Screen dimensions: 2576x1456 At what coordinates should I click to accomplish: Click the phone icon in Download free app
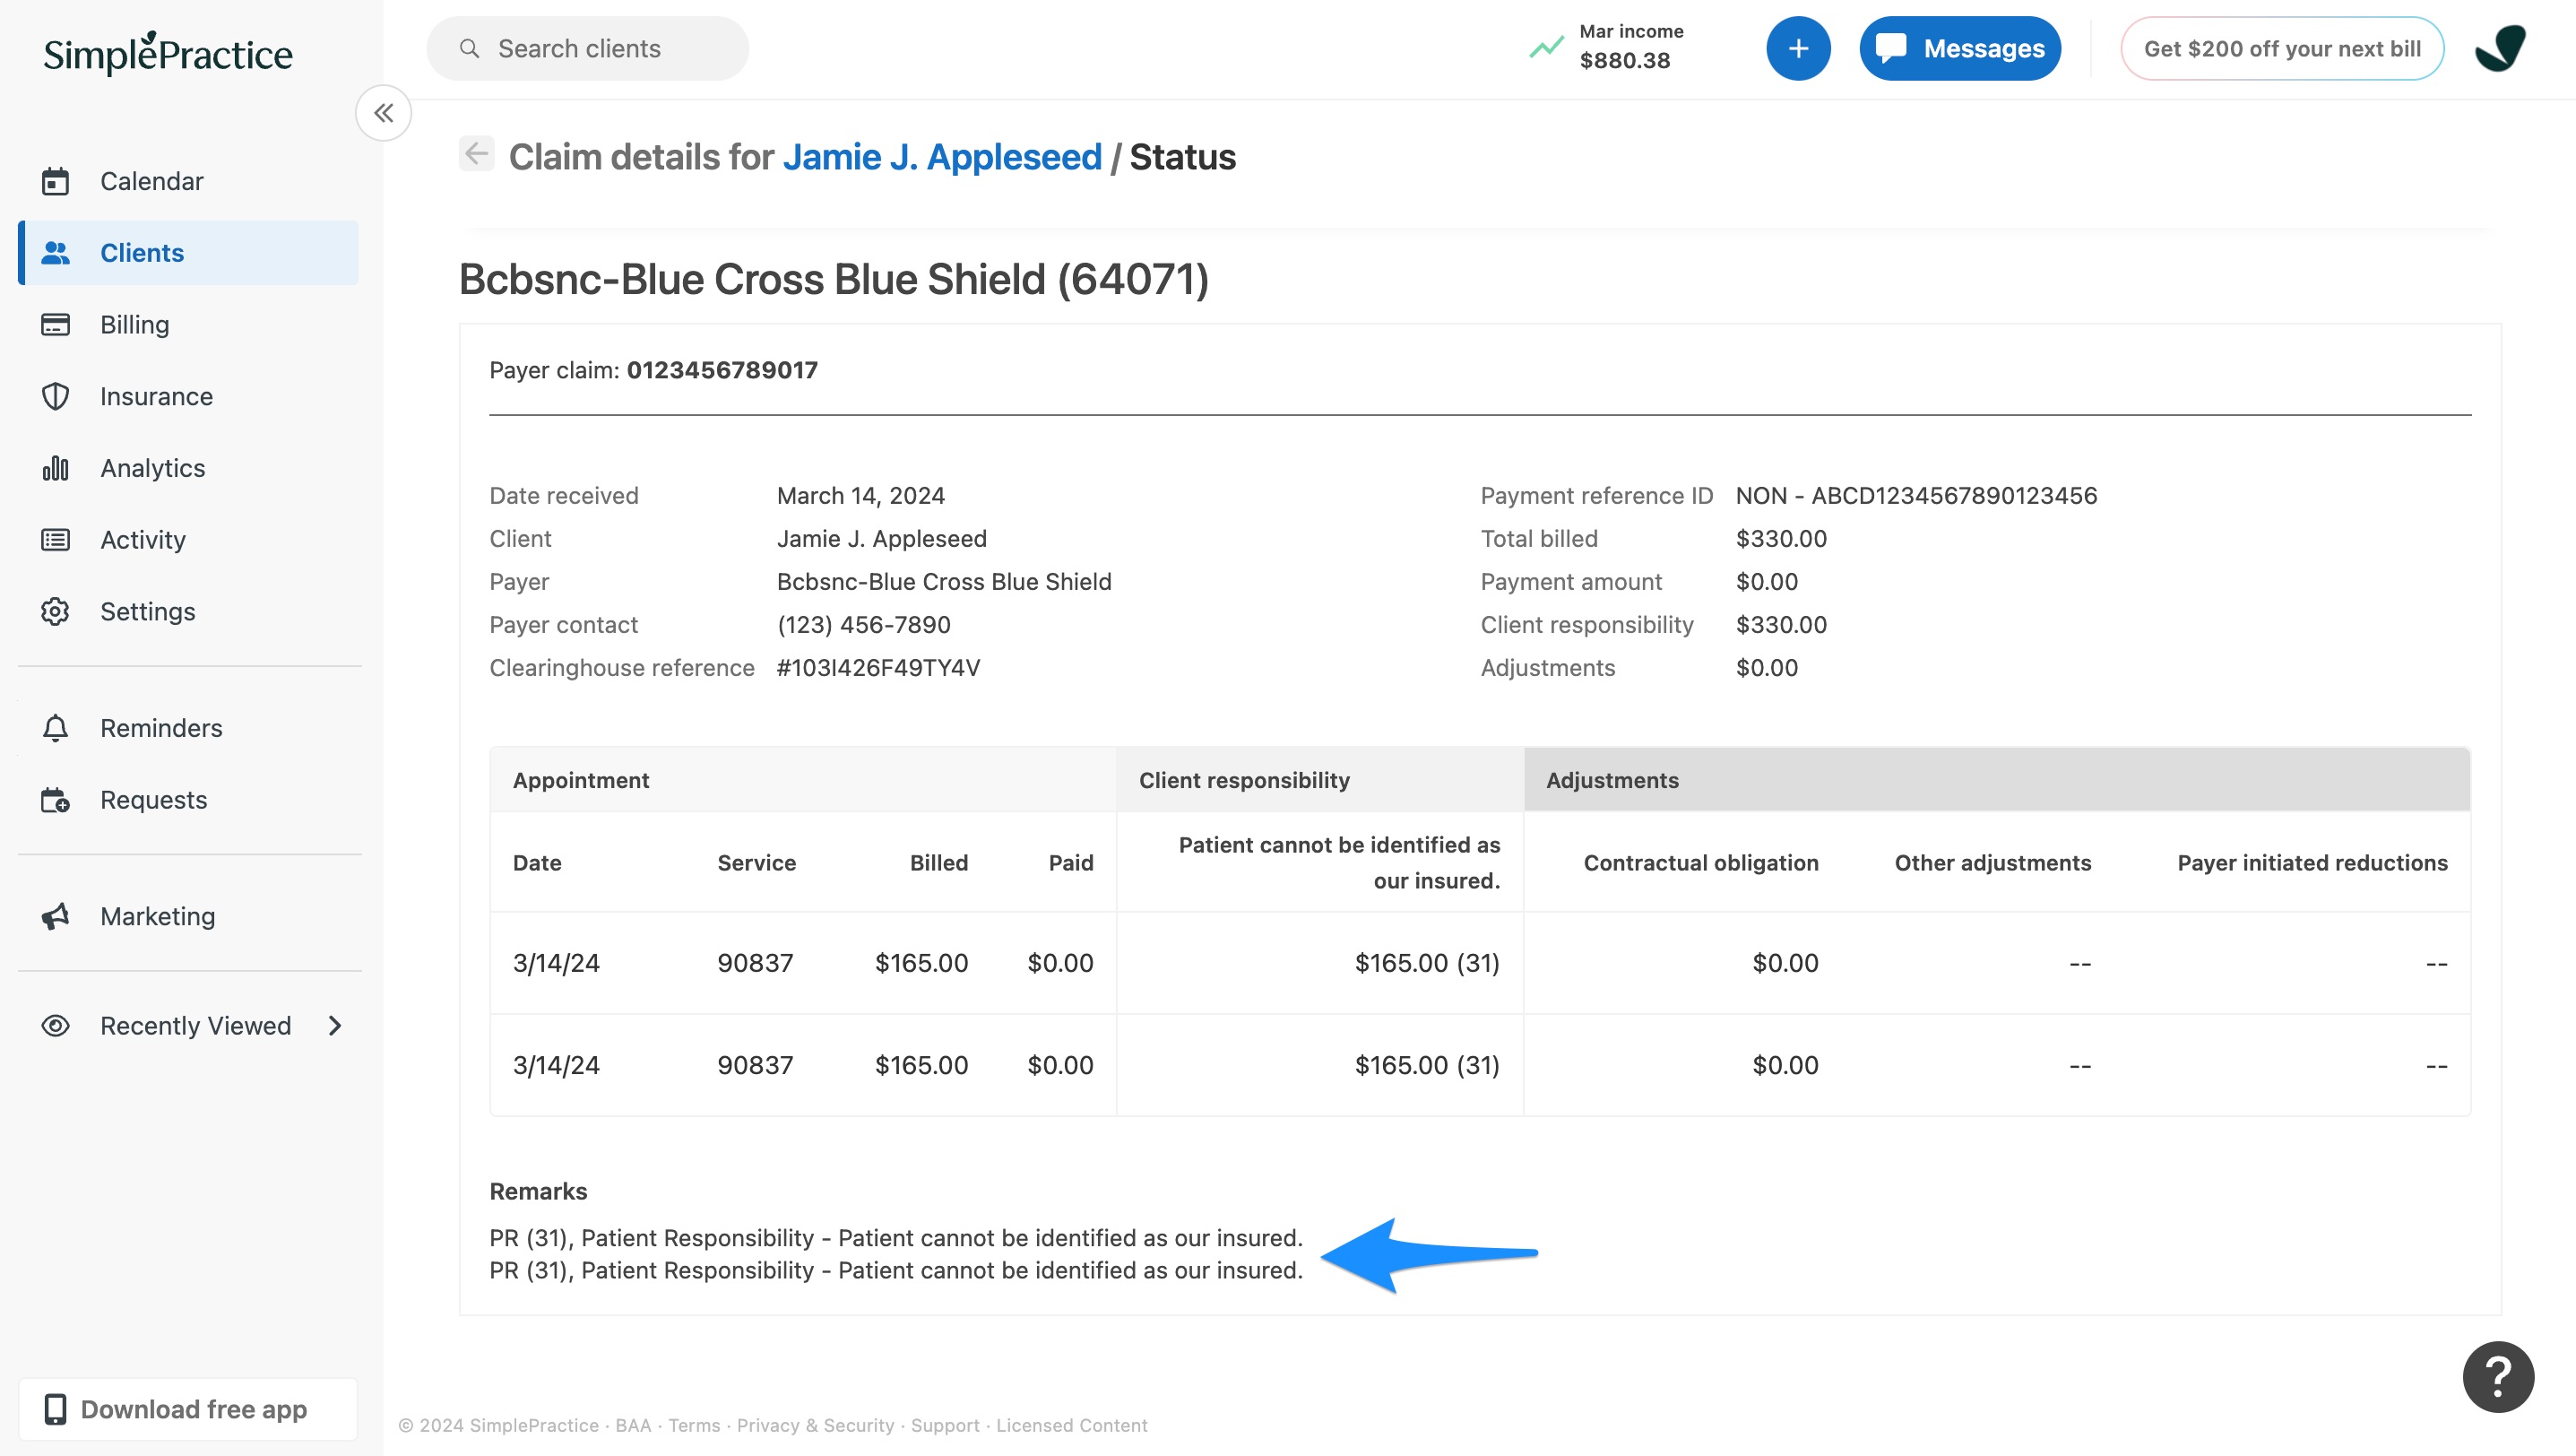click(x=55, y=1409)
